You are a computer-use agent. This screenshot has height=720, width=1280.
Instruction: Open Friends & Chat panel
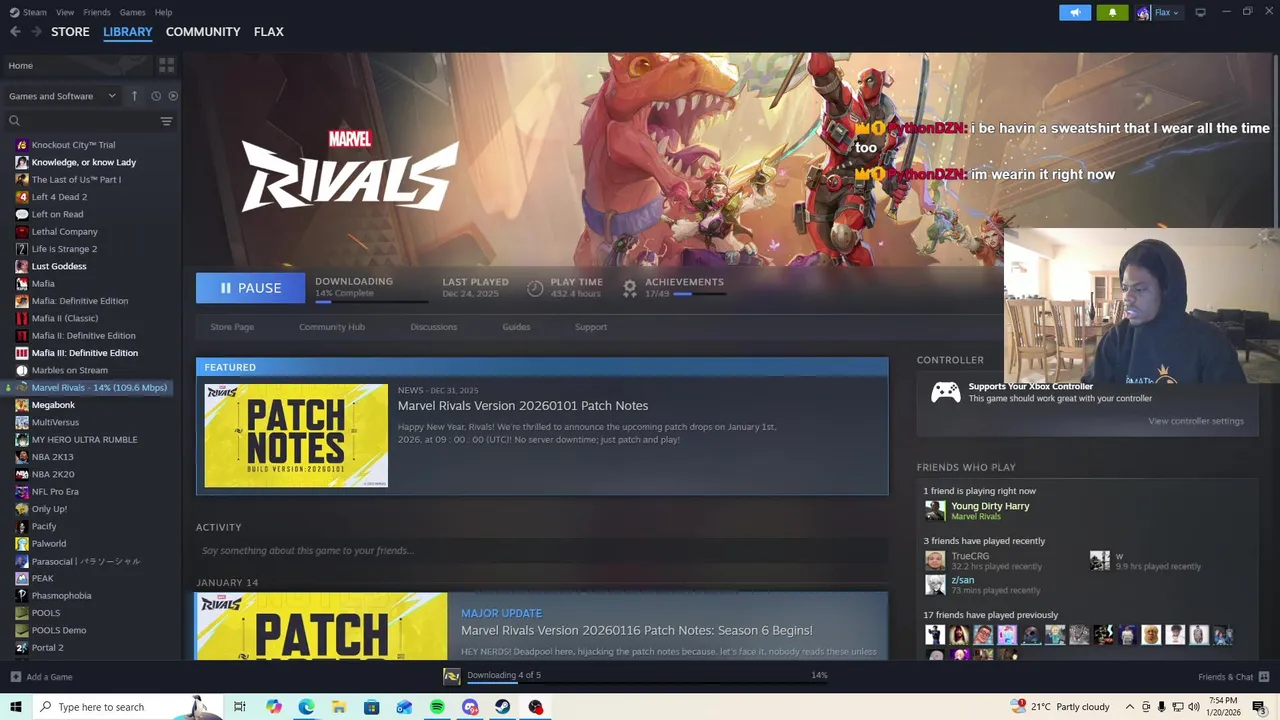click(1234, 677)
